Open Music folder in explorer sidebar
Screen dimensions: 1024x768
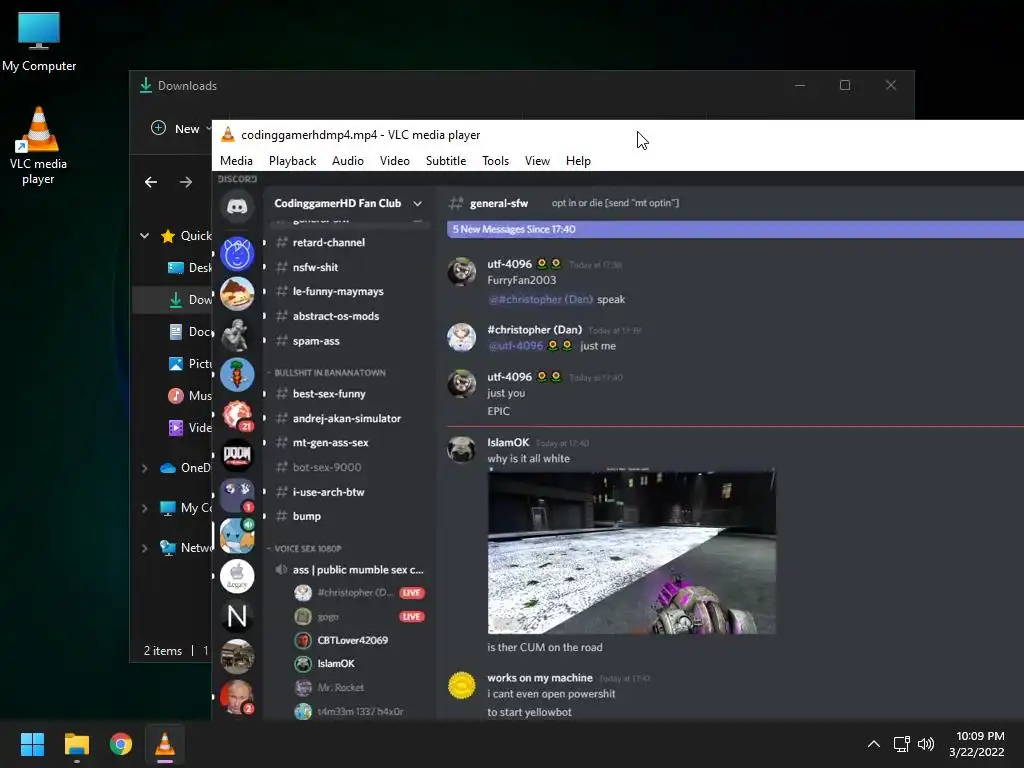pos(190,396)
